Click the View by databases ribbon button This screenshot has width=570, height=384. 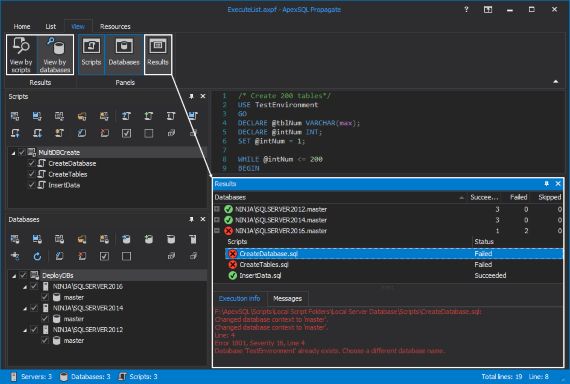55,55
